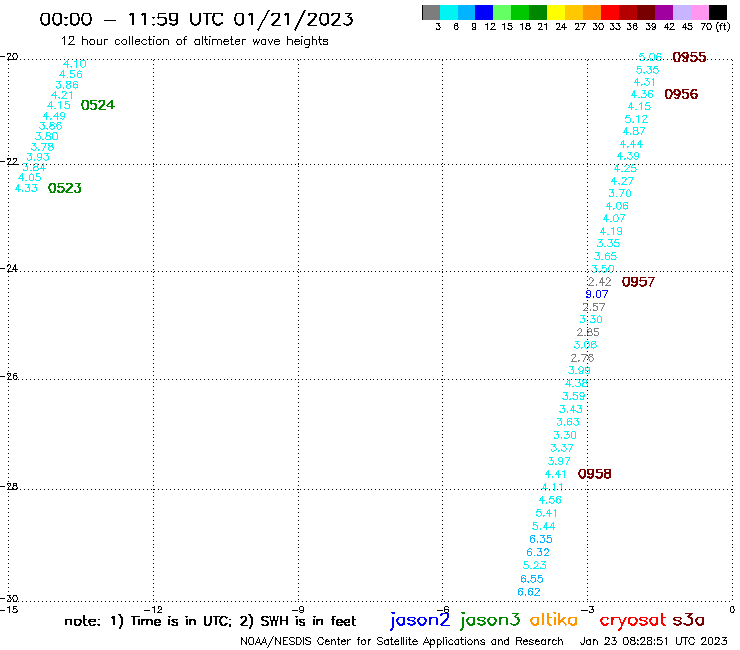The image size is (740, 650).
Task: Click the 5.41 wave height value
Action: click(547, 513)
